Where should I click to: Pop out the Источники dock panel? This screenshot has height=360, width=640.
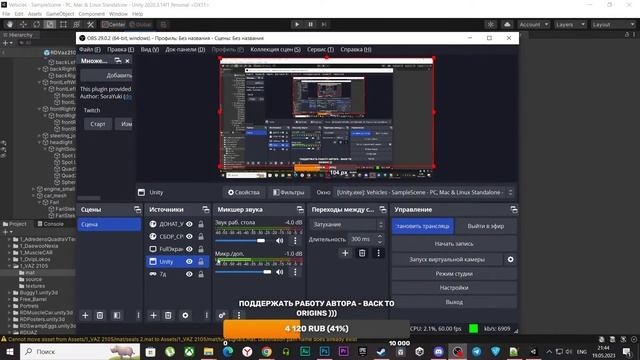tap(205, 210)
